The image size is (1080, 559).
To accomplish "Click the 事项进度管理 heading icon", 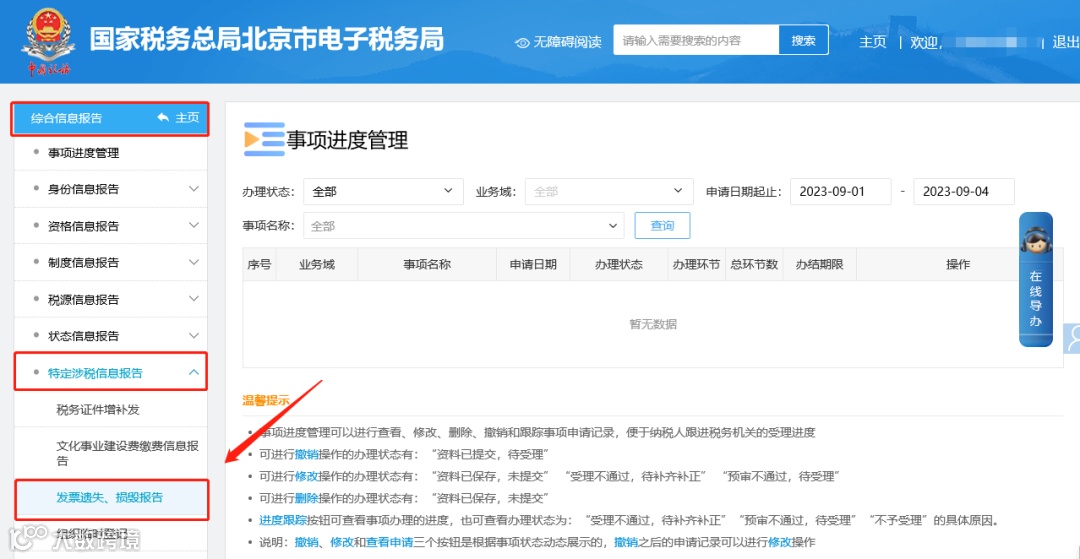I will click(264, 139).
